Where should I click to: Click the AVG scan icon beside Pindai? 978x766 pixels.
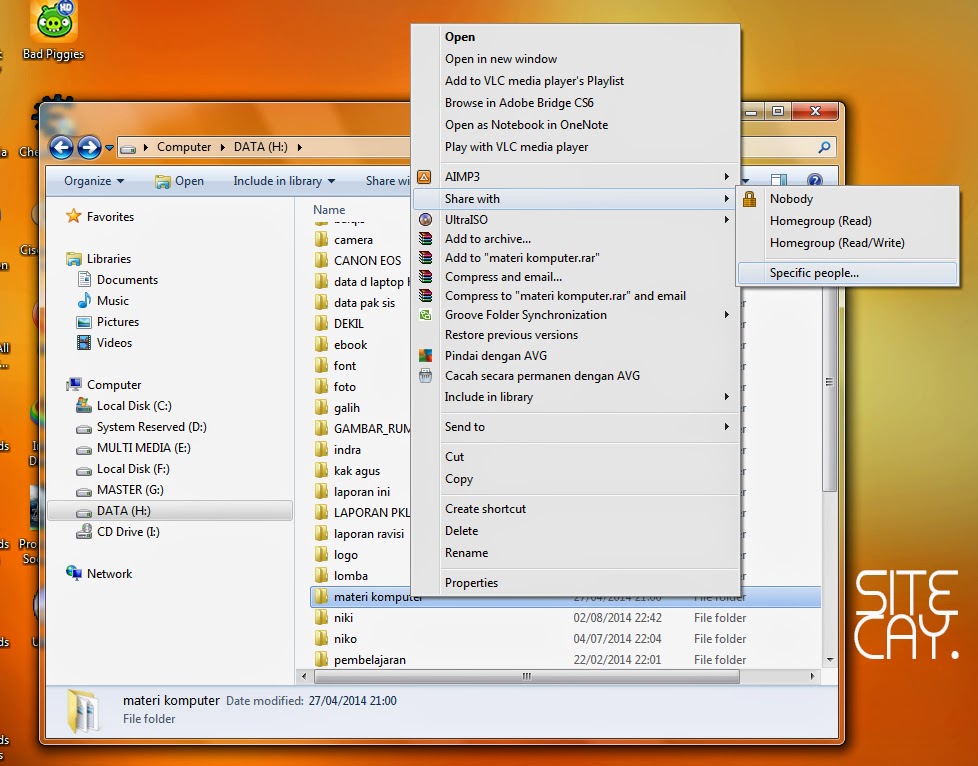pyautogui.click(x=425, y=356)
